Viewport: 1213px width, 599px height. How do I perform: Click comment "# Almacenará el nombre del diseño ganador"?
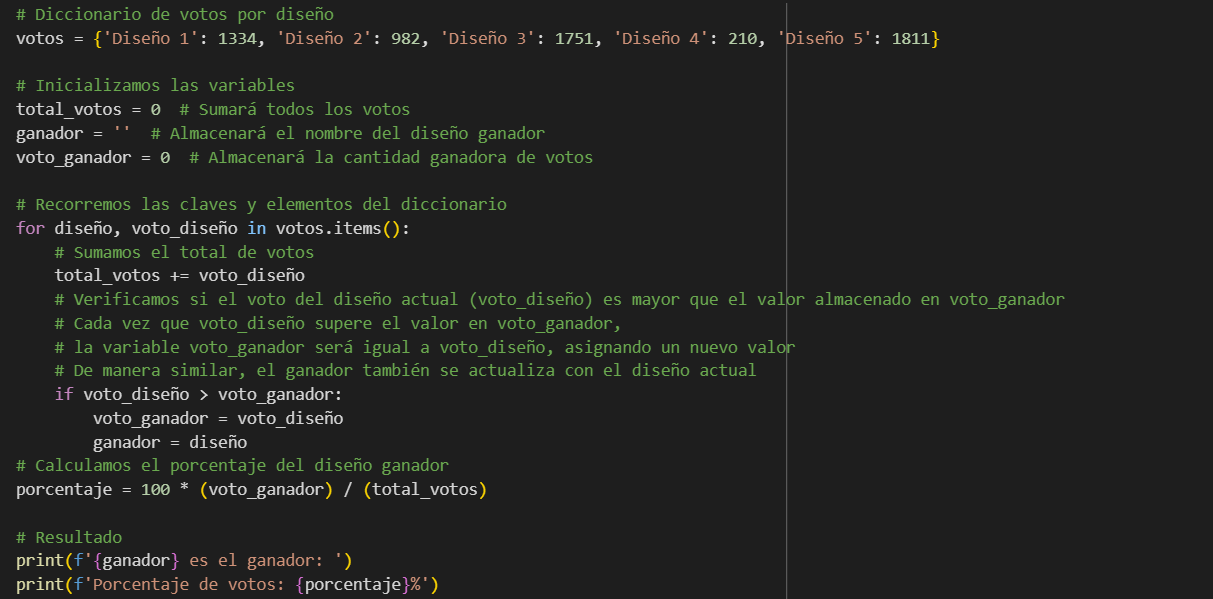348,133
